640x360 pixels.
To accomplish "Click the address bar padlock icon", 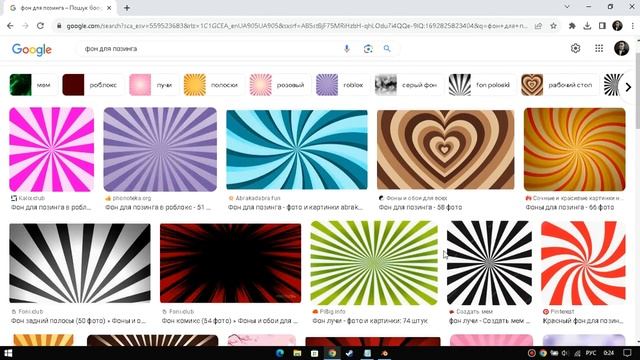I will (x=59, y=26).
